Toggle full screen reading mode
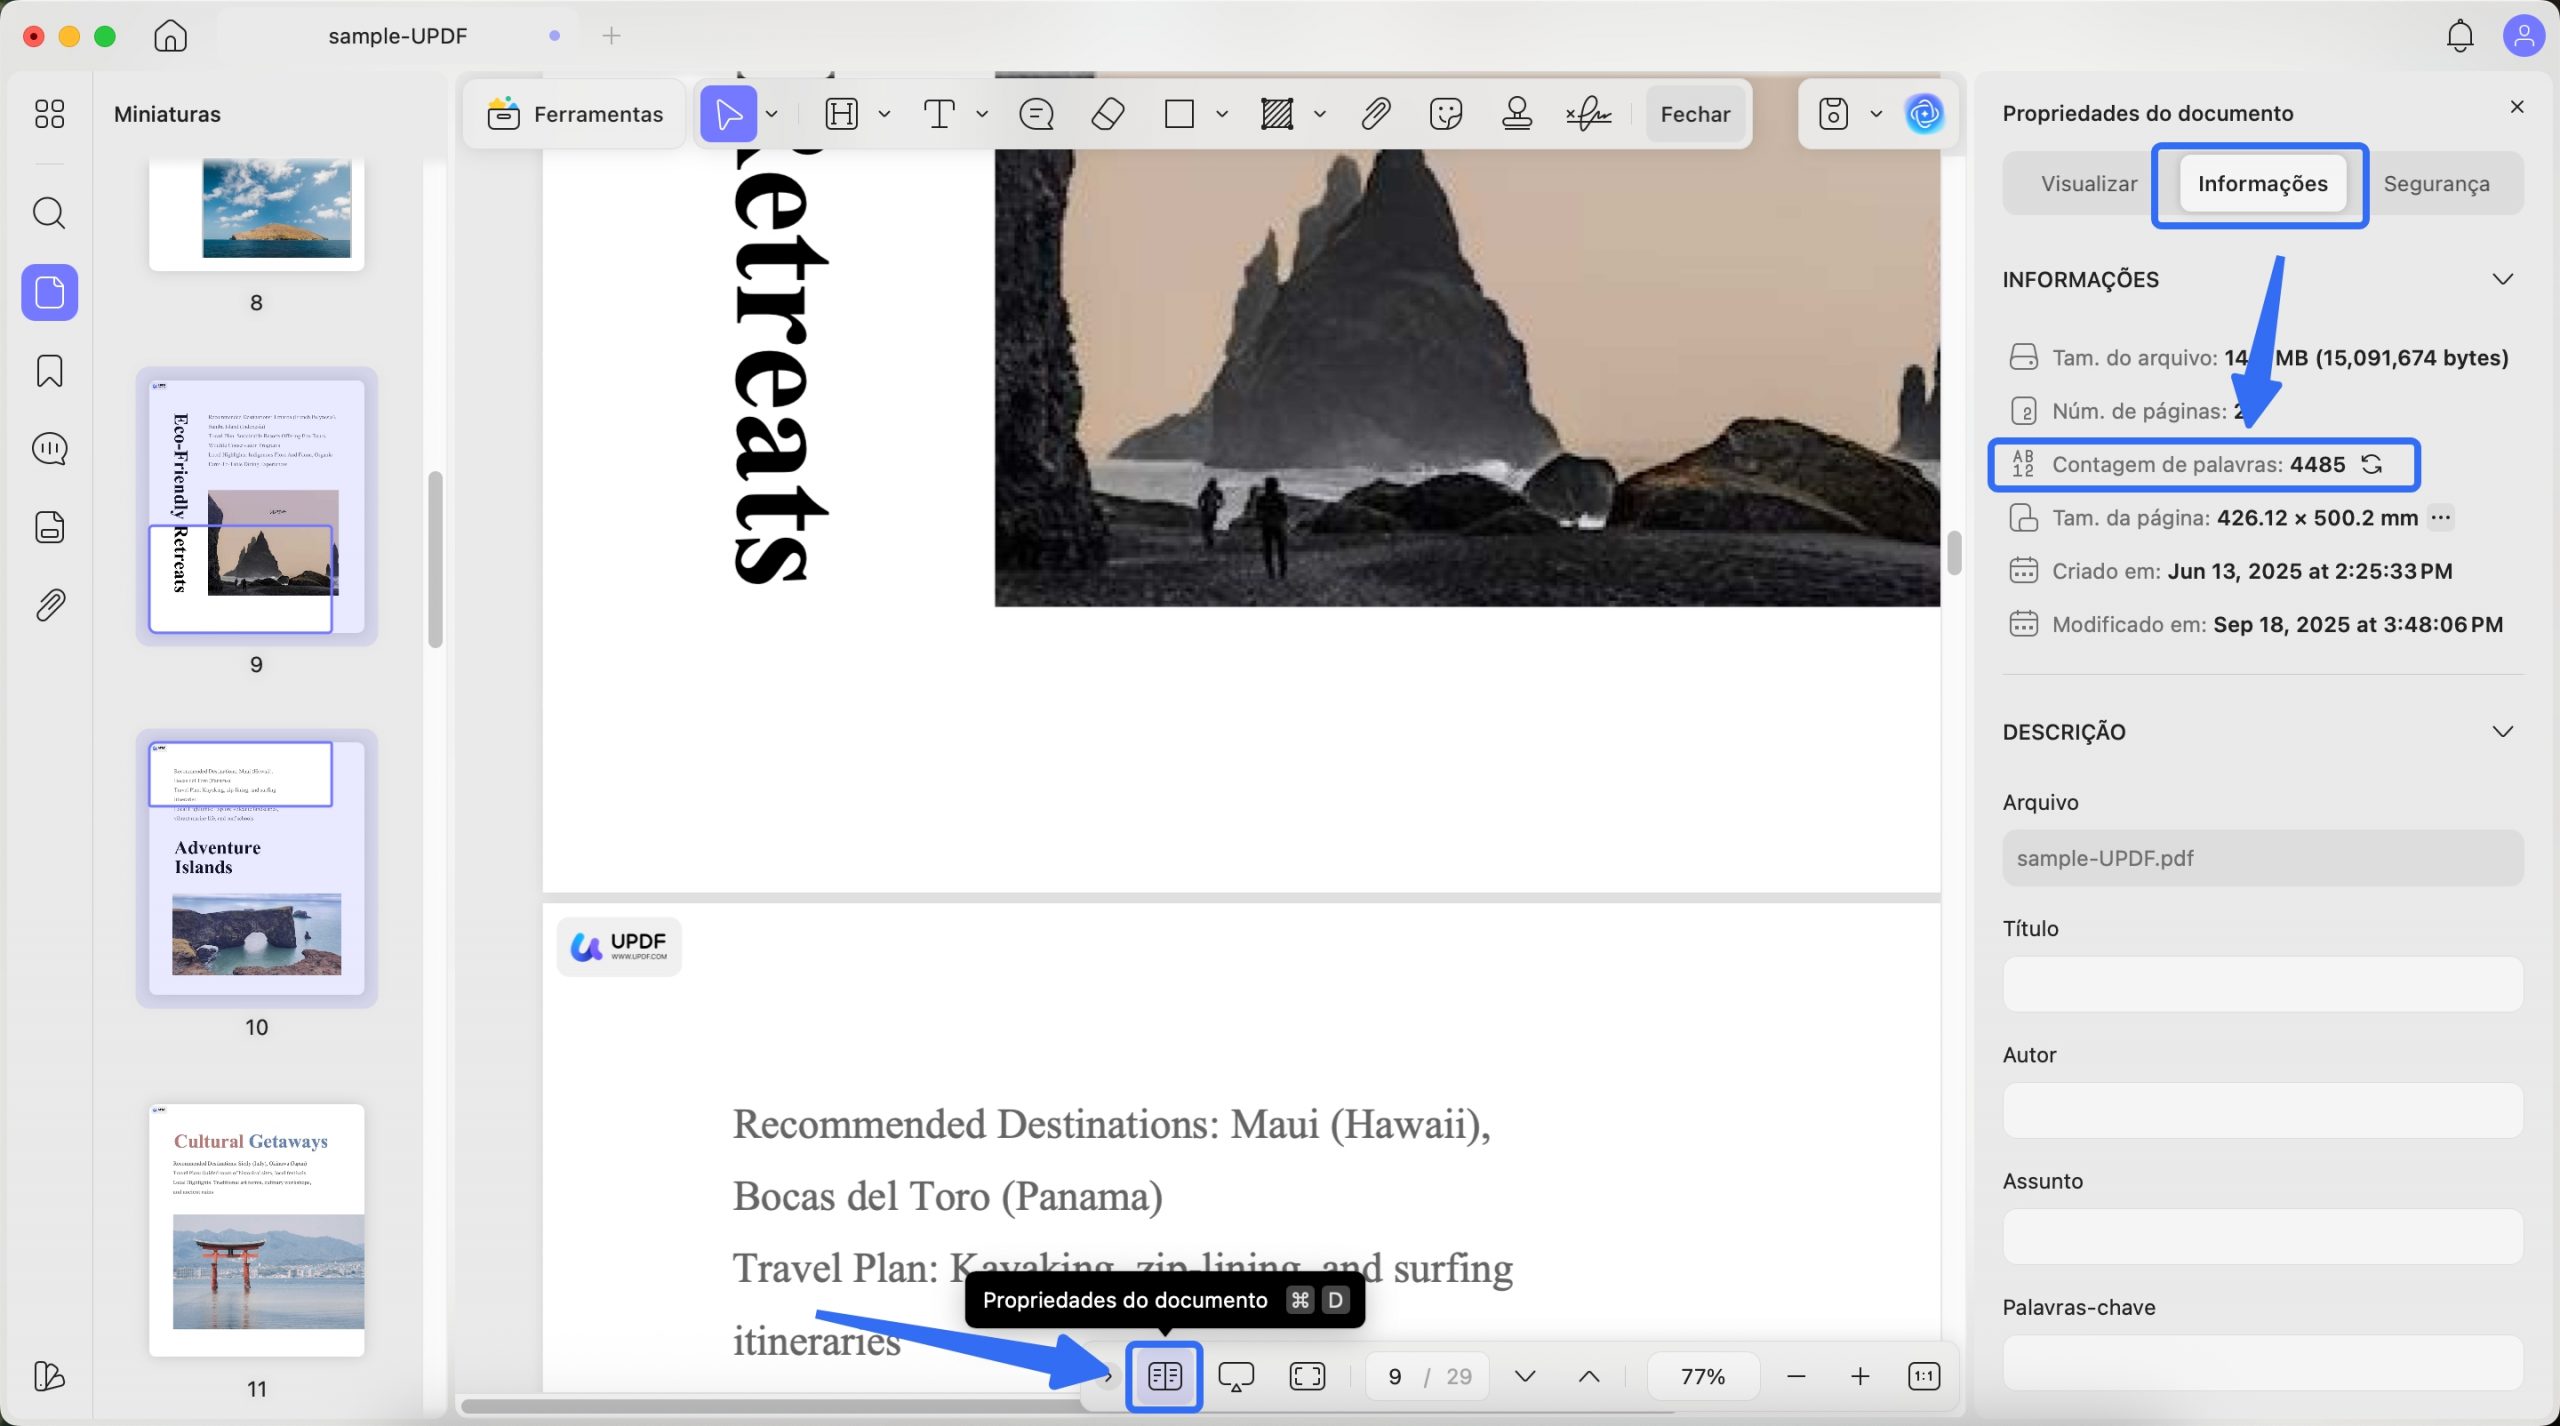Viewport: 2560px width, 1426px height. 1307,1376
